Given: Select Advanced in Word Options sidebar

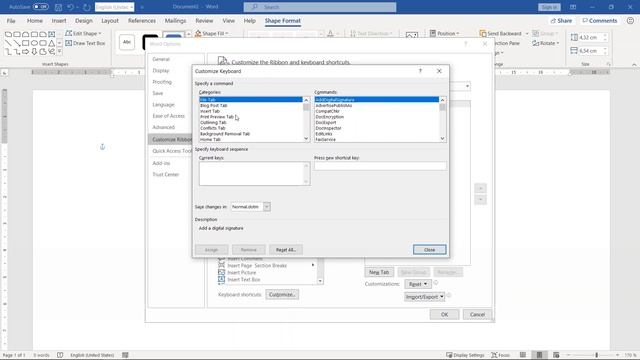Looking at the screenshot, I should (x=164, y=127).
